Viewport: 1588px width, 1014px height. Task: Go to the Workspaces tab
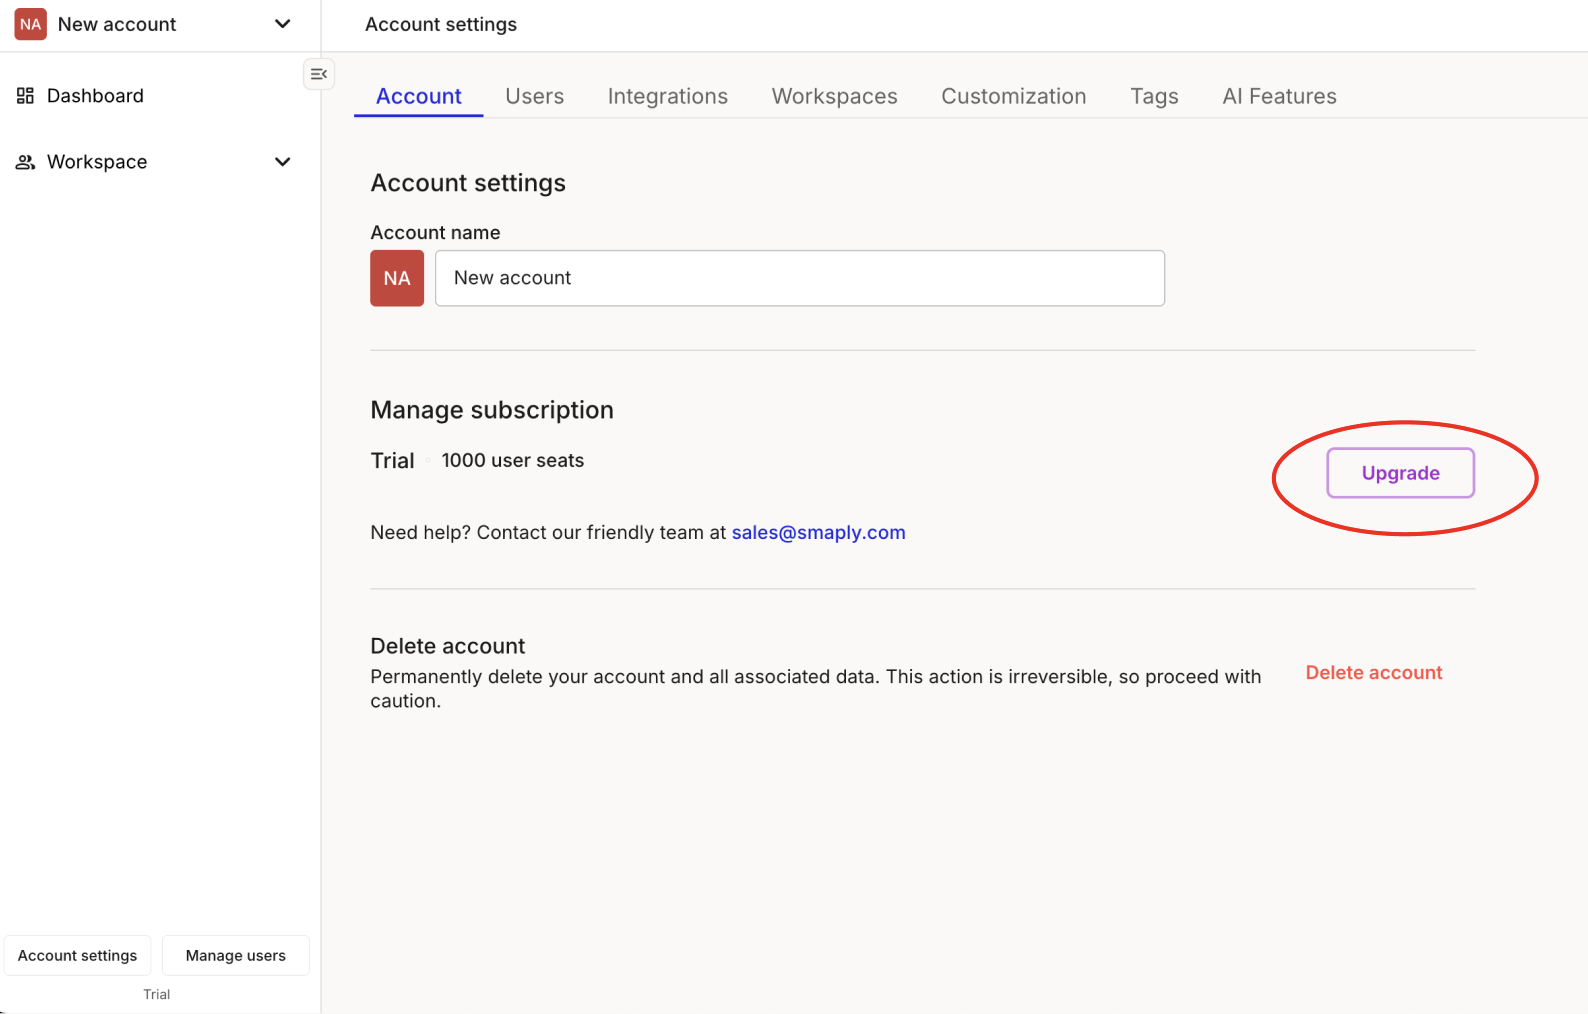(x=834, y=96)
